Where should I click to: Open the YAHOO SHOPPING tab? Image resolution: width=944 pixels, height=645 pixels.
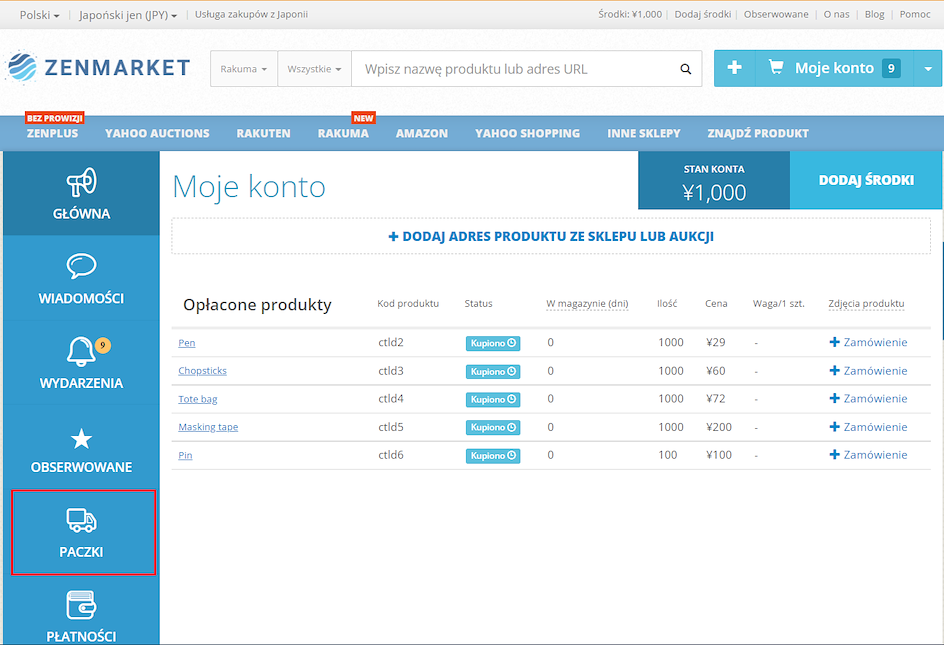tap(527, 133)
